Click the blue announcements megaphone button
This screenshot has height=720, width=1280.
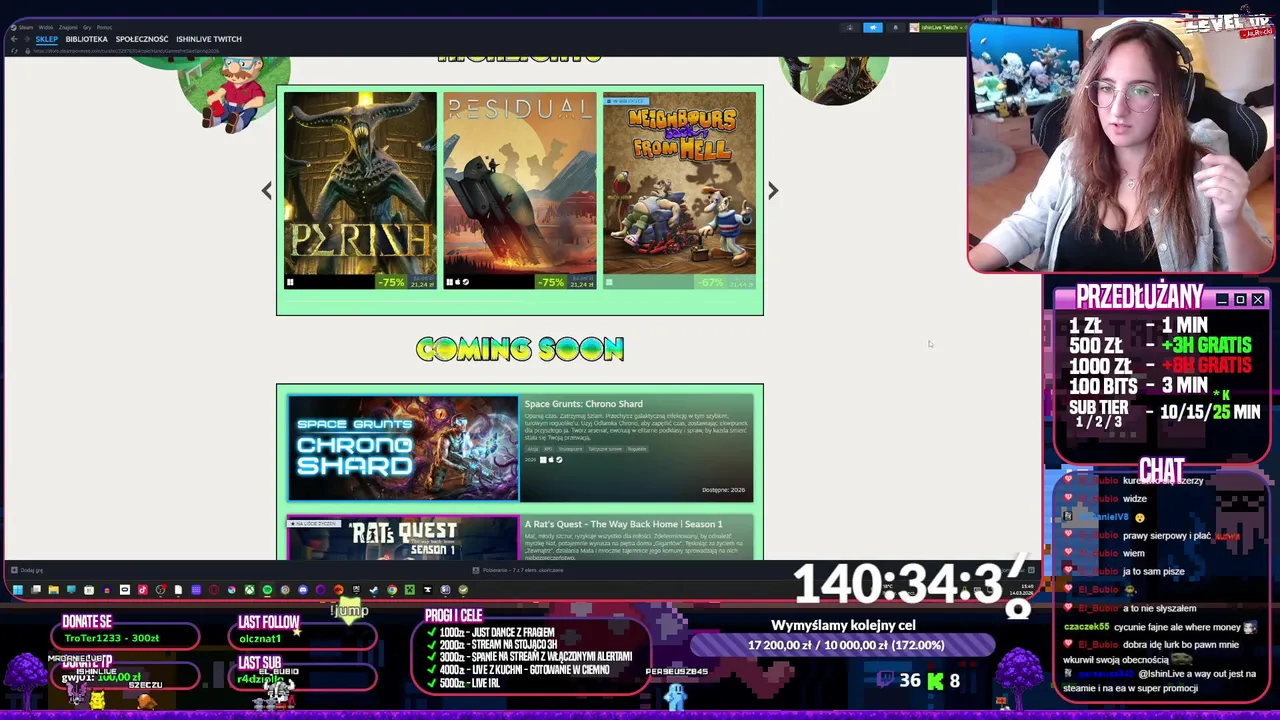[x=873, y=28]
